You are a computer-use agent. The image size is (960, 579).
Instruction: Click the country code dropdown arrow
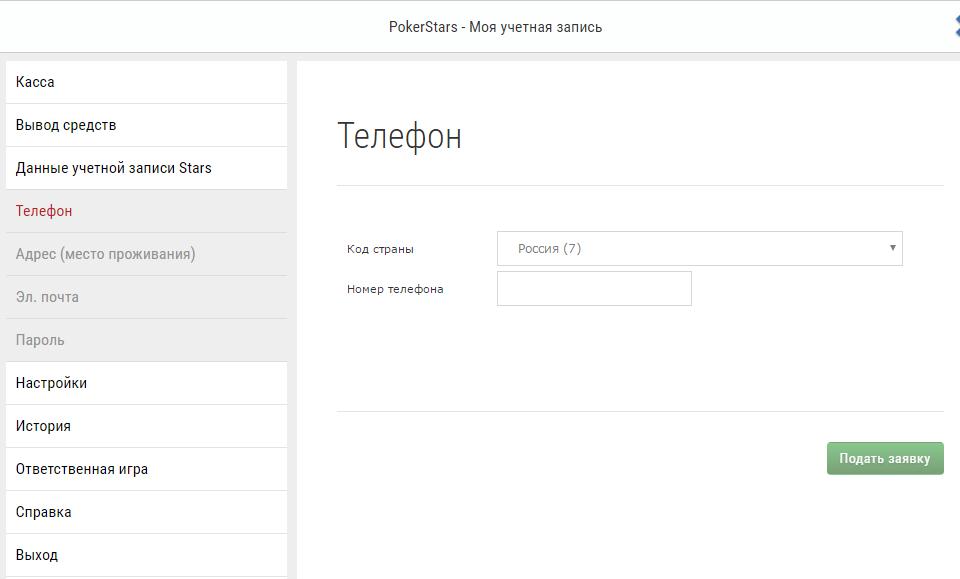(892, 248)
